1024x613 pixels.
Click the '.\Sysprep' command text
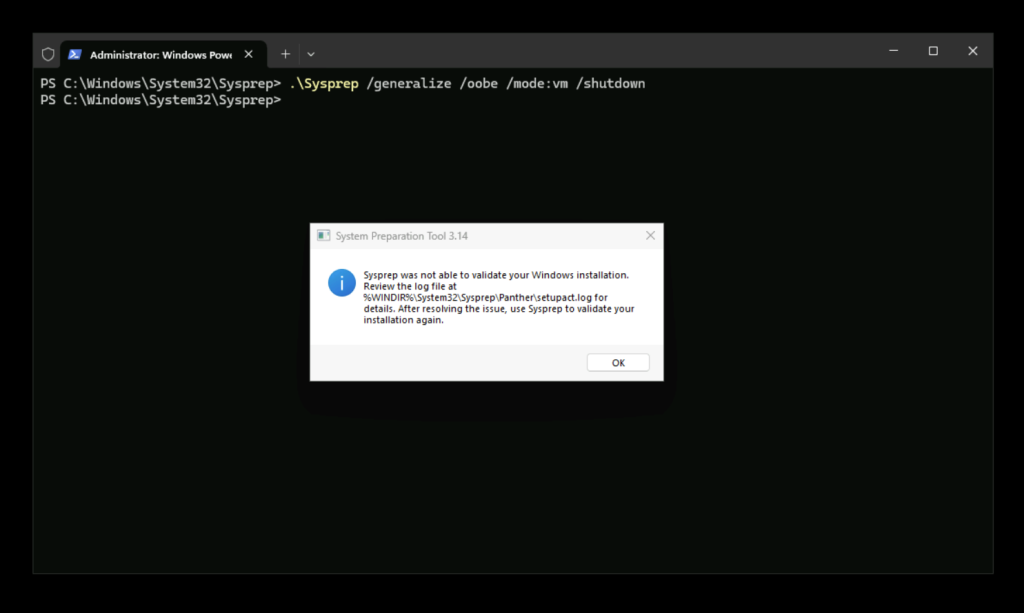click(324, 84)
